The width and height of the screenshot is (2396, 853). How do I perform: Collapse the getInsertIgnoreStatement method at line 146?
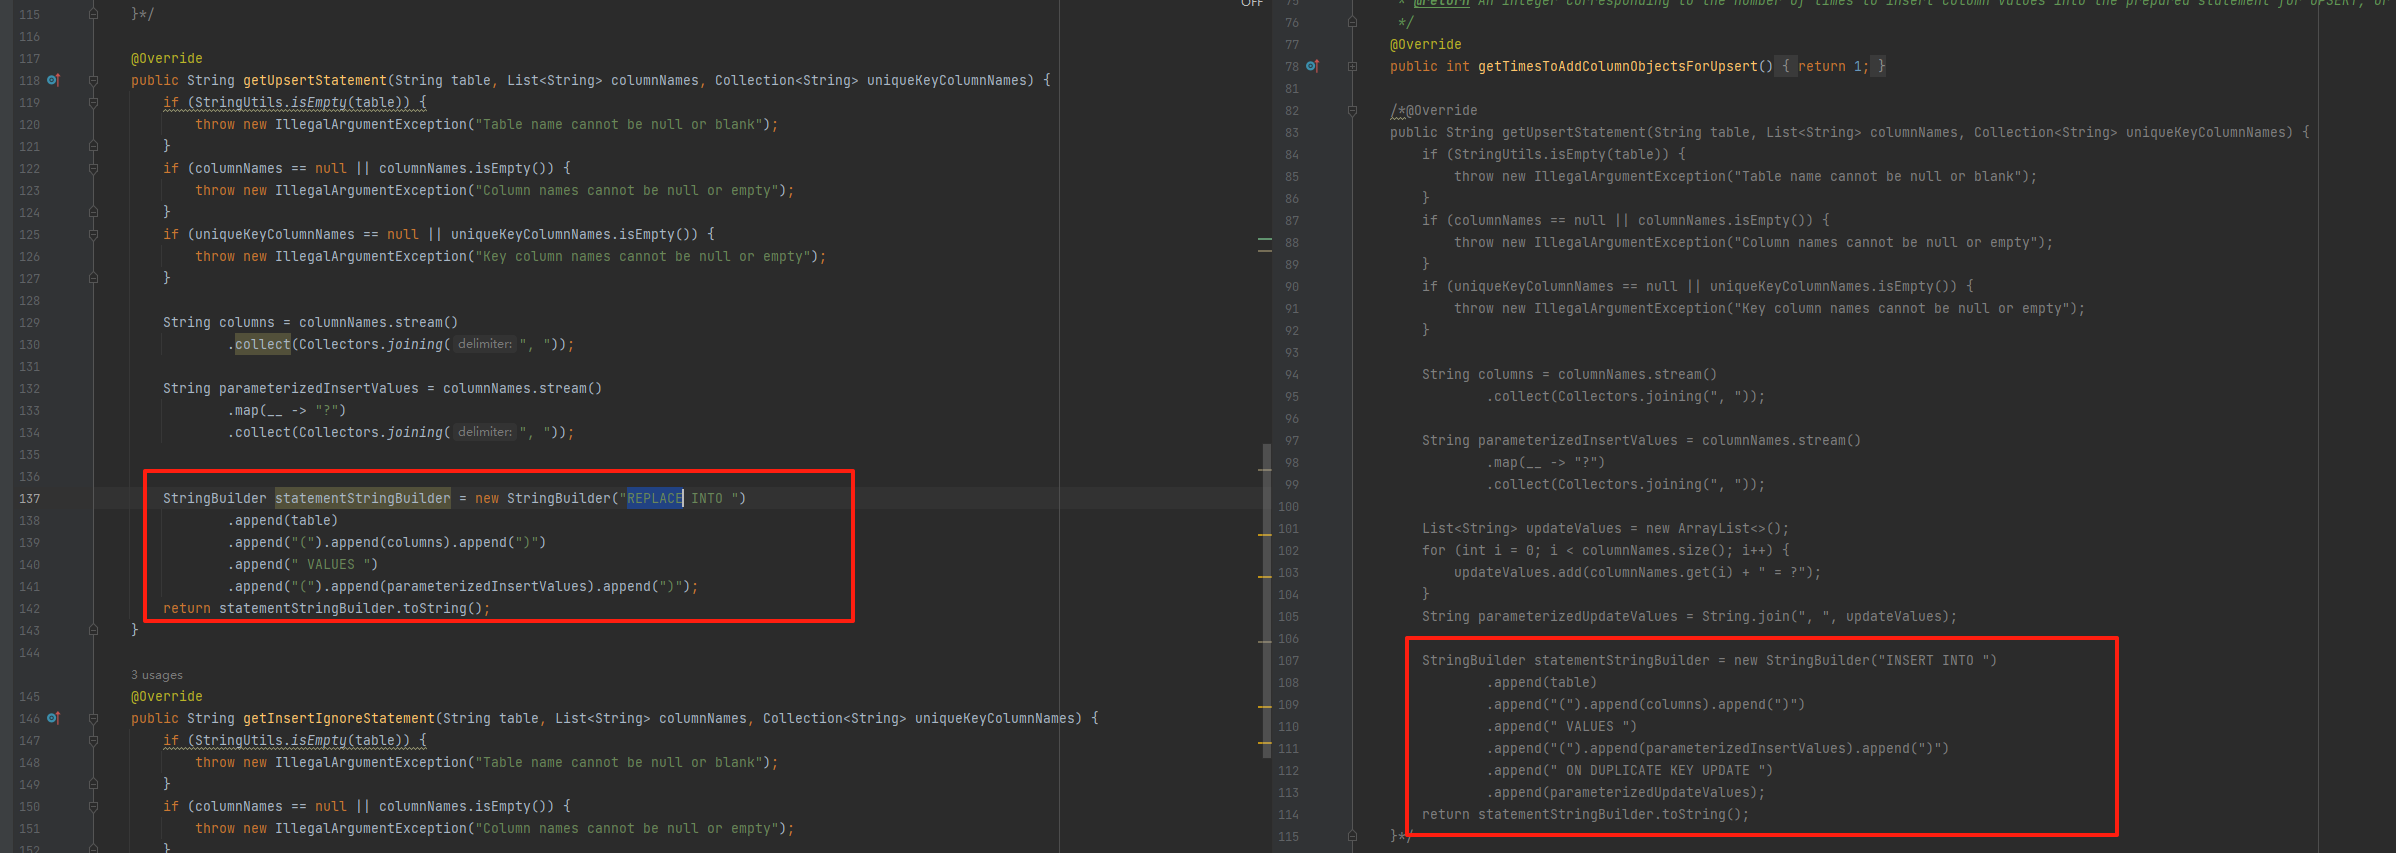click(93, 718)
